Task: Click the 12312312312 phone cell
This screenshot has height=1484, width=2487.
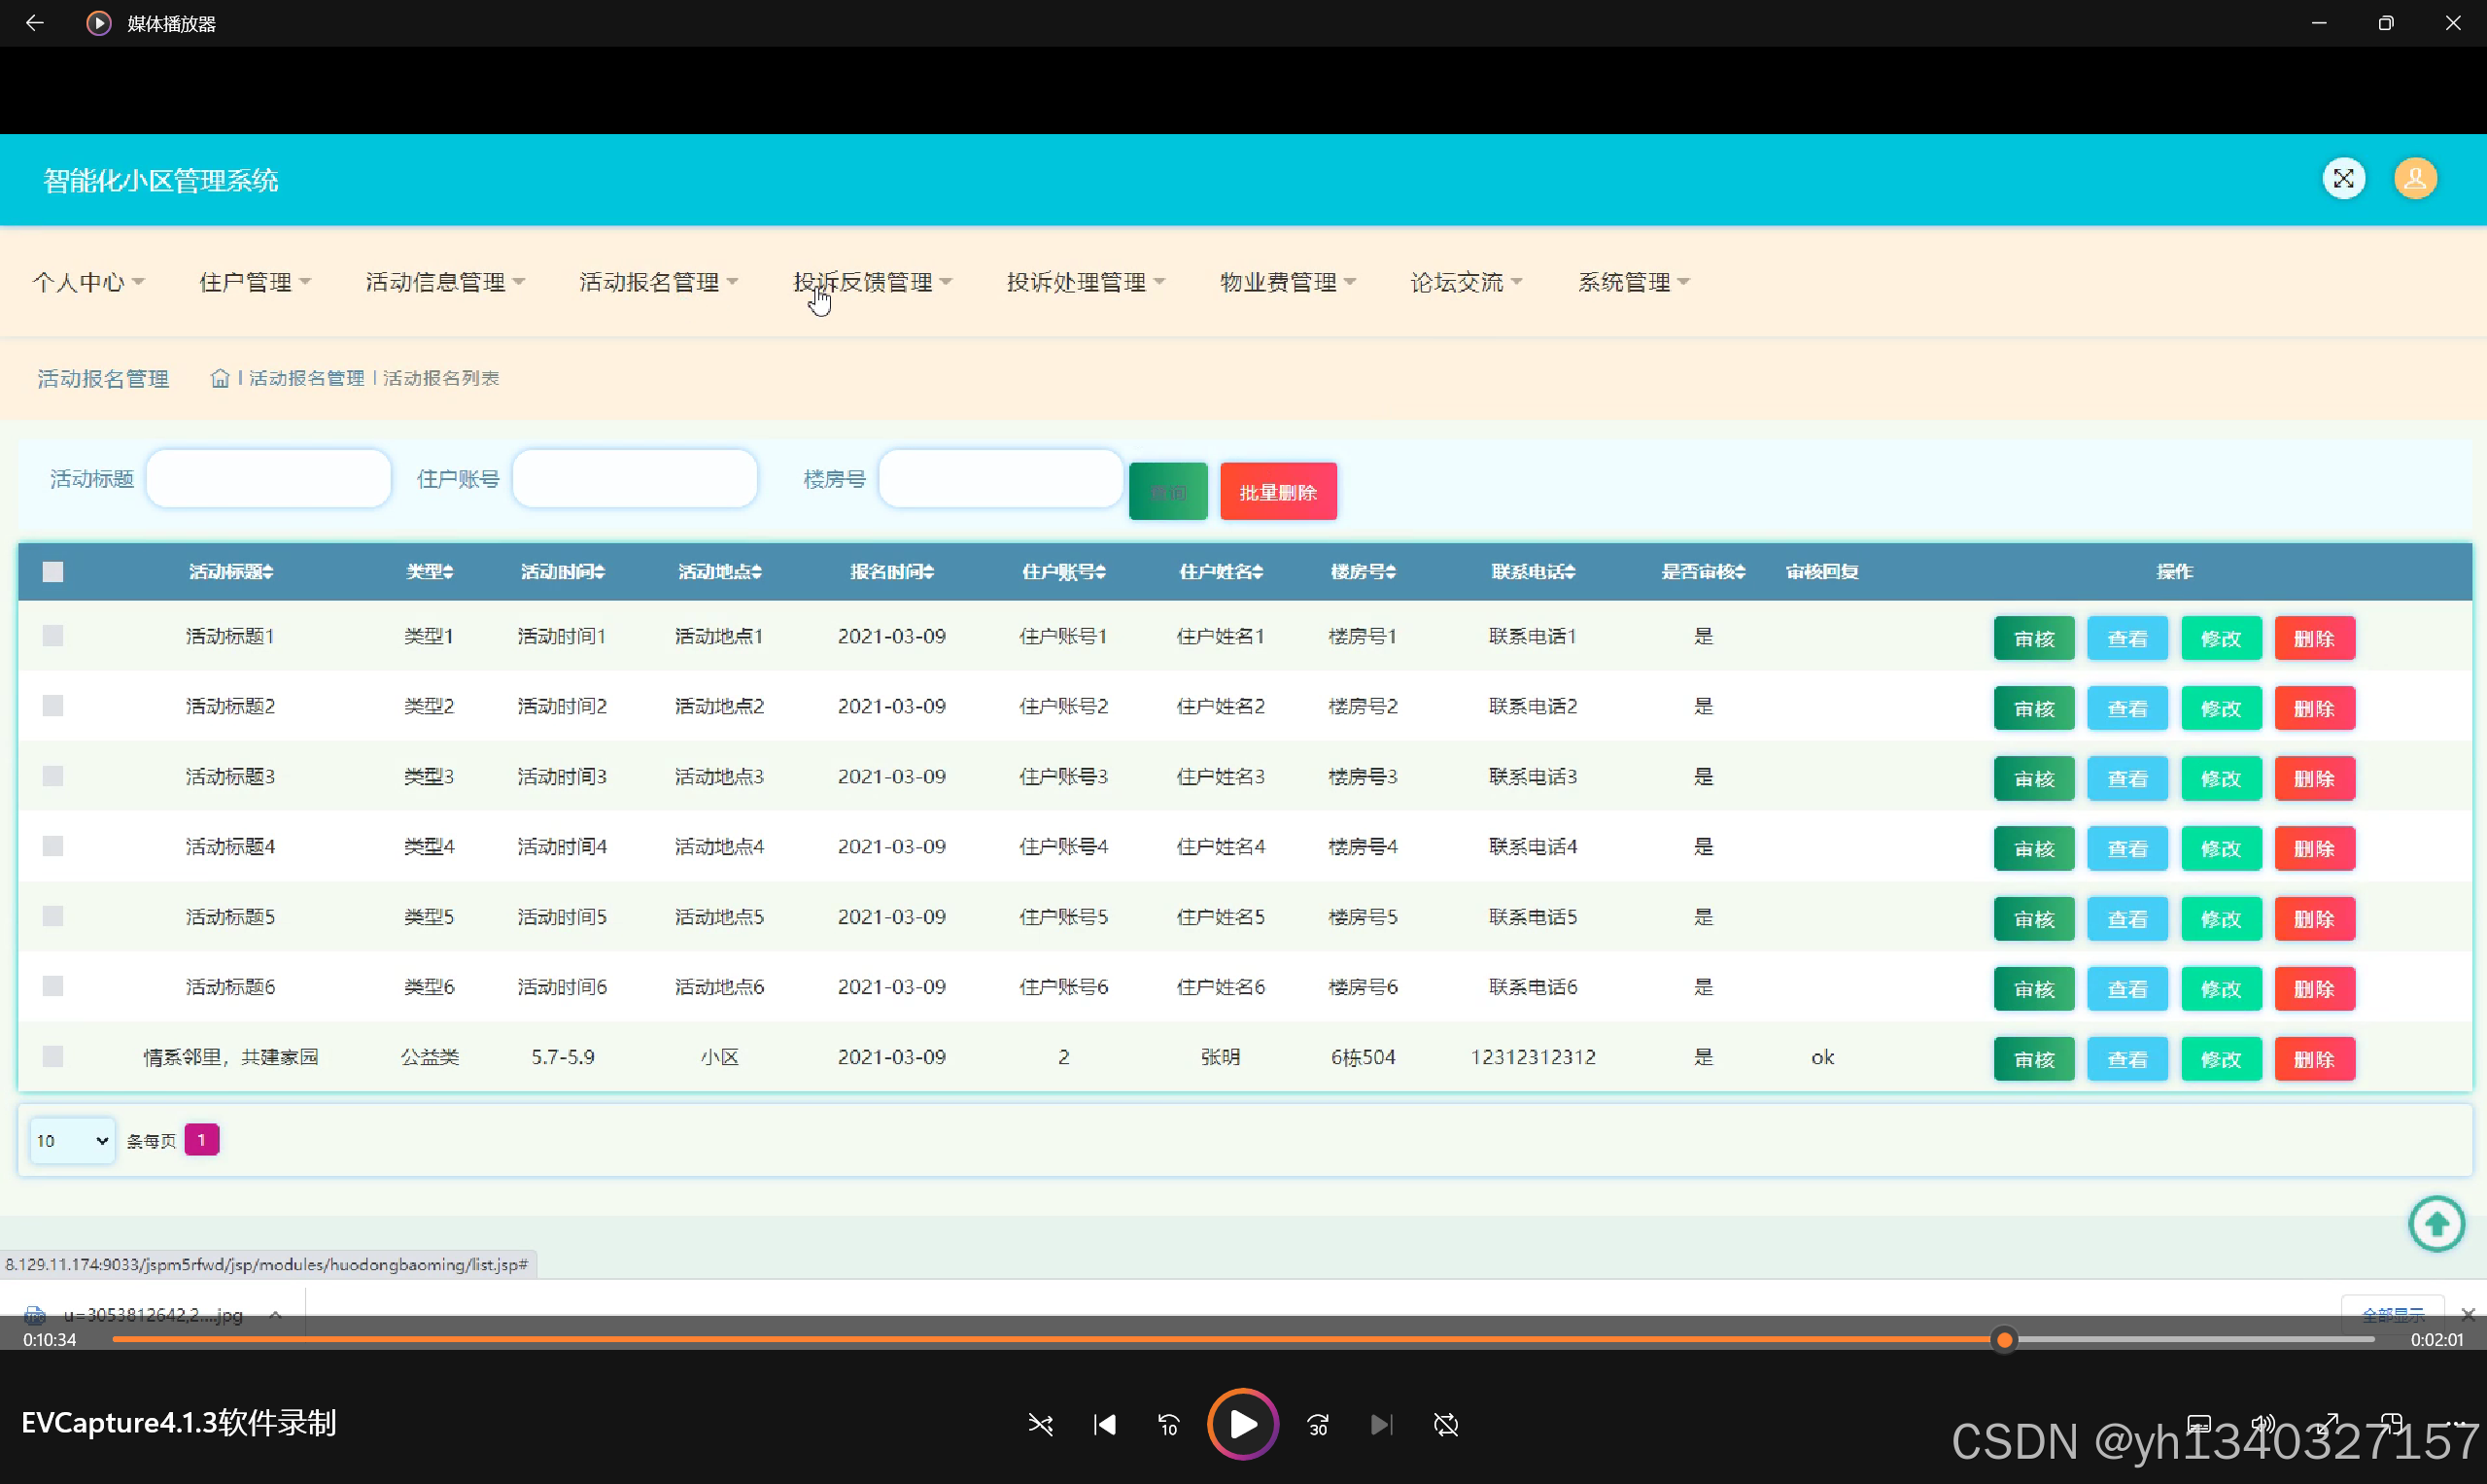Action: [1533, 1056]
